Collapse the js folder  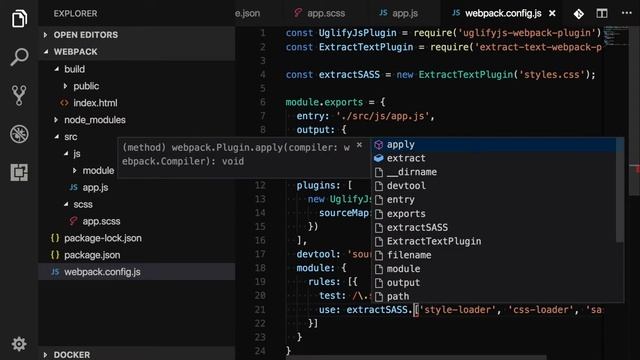click(76, 154)
